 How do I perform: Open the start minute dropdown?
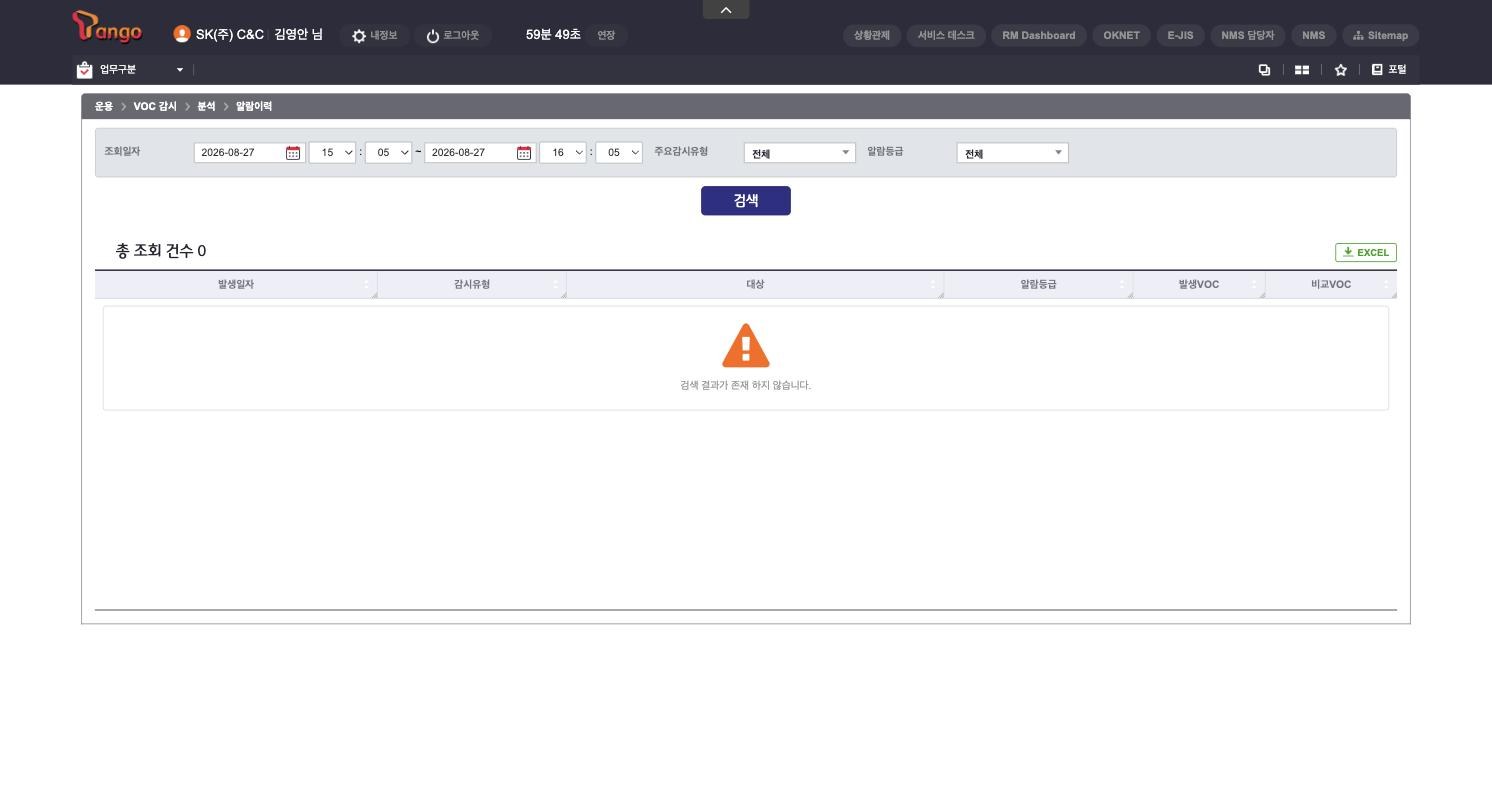click(389, 153)
